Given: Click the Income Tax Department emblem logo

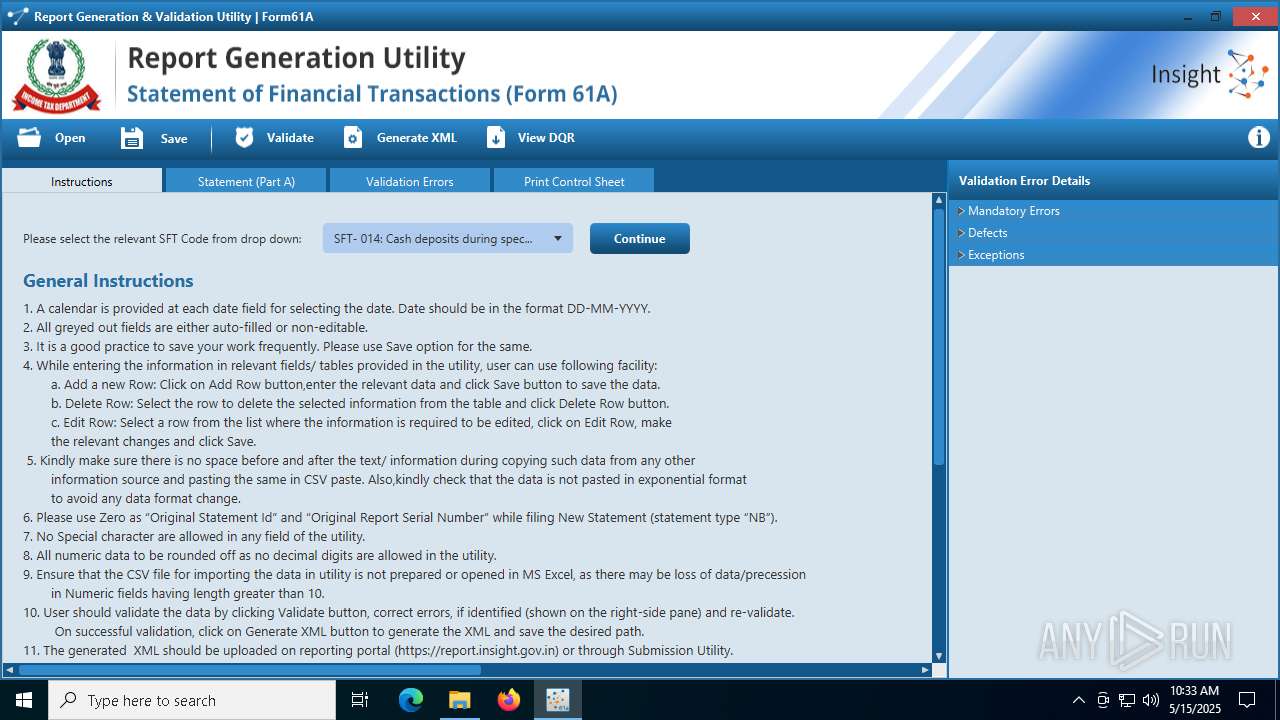Looking at the screenshot, I should [x=56, y=75].
